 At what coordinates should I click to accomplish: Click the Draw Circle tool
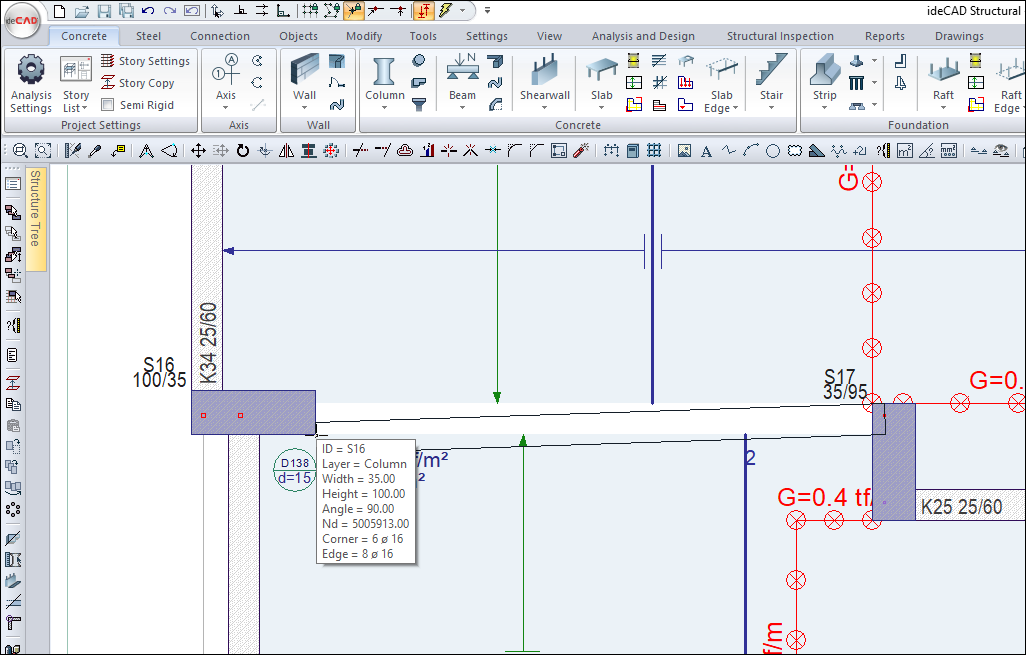tap(772, 151)
